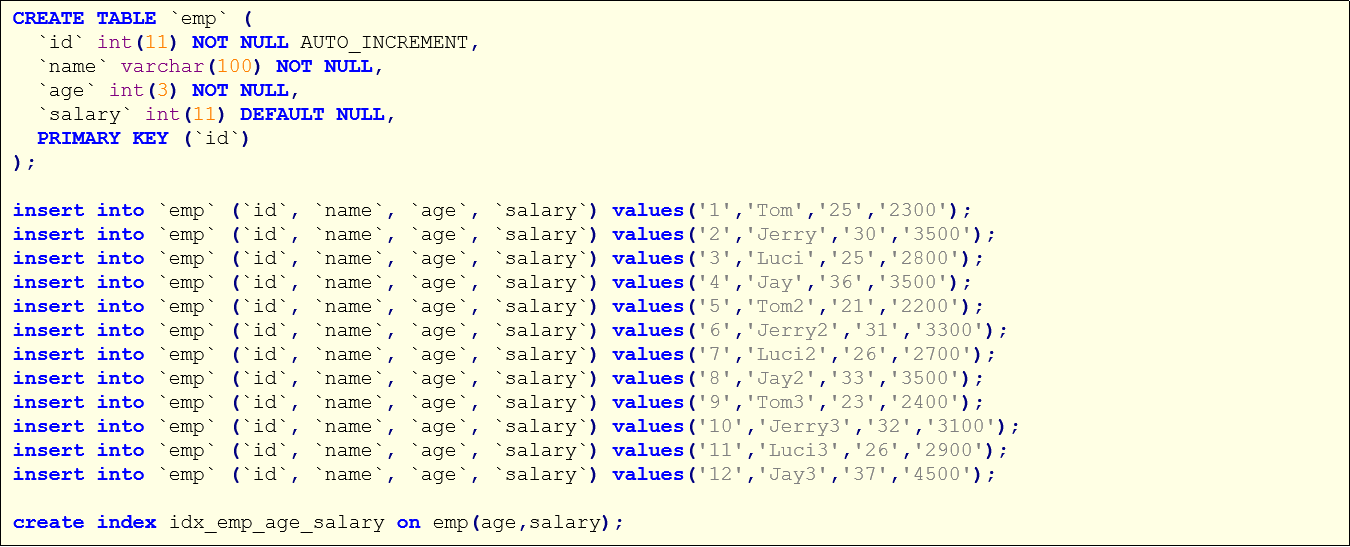Click the 'Luci2' value in the insert row
Viewport: 1350px width, 547px height.
click(x=786, y=354)
